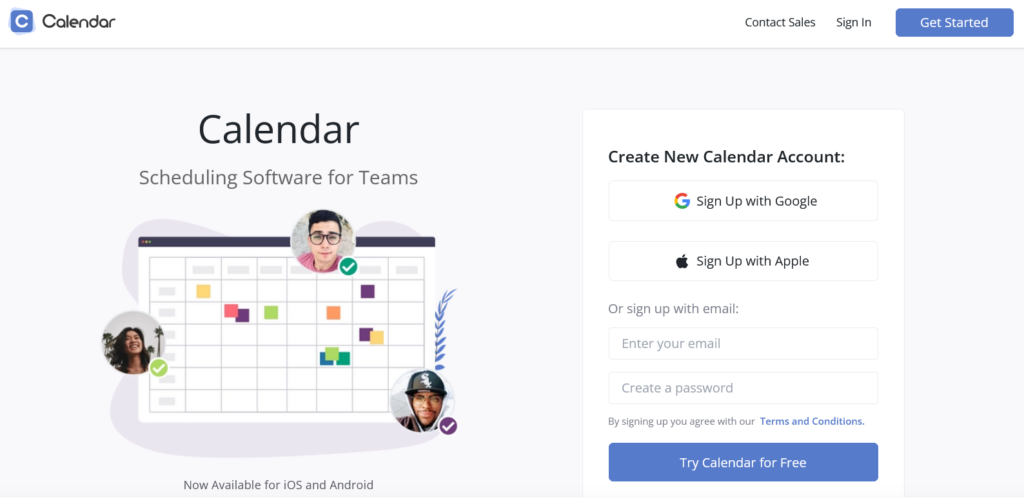Click the Calendar logo icon
Screen dimensions: 1024x504
point(22,22)
